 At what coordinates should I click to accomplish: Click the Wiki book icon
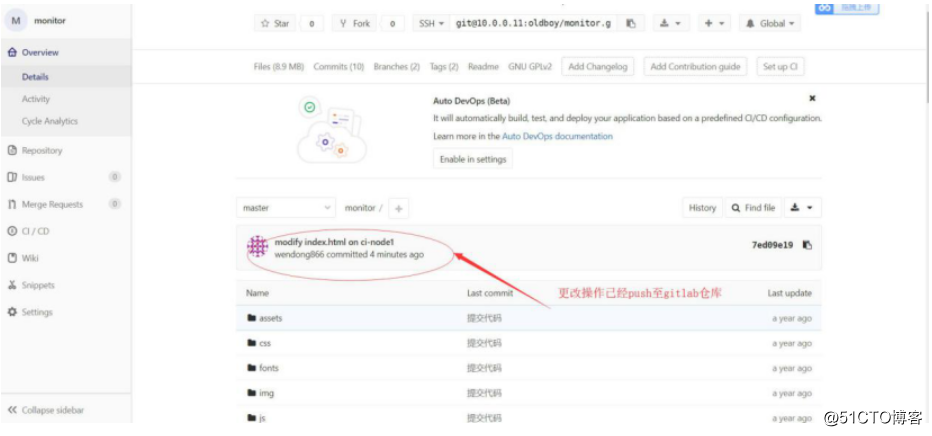[x=12, y=258]
